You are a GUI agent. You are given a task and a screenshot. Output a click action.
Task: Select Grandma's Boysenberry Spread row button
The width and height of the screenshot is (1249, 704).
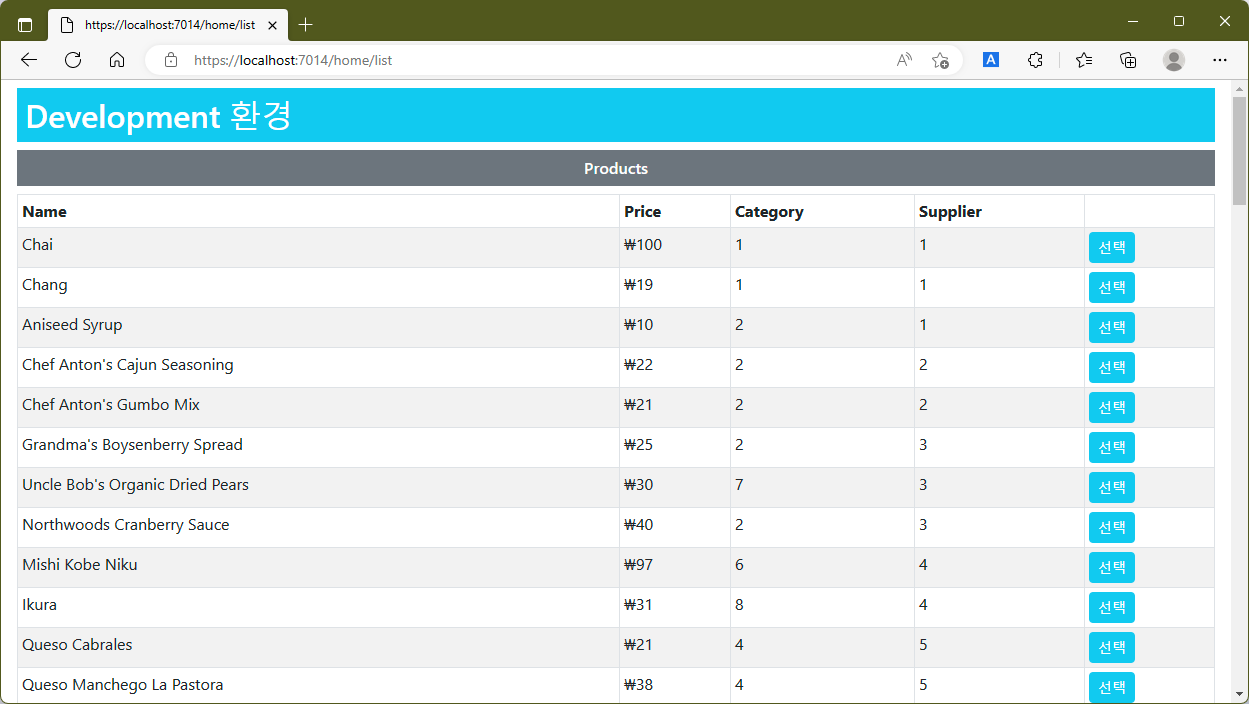[1111, 448]
